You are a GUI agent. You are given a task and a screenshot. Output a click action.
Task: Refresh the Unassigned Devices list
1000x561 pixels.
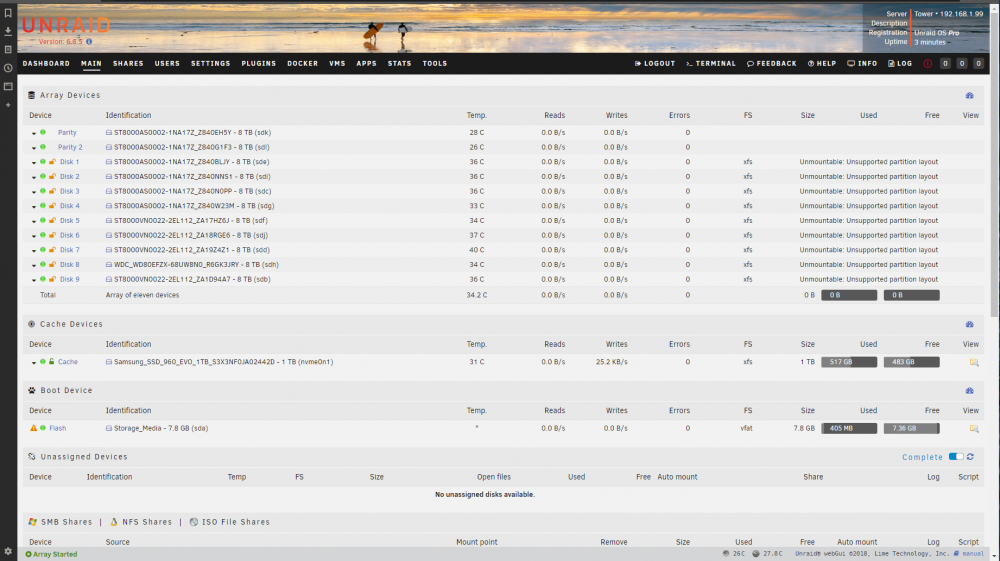[x=970, y=456]
